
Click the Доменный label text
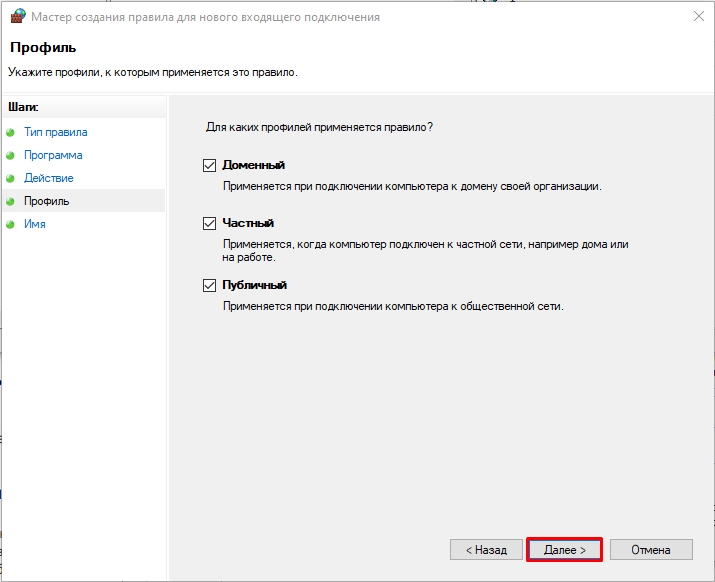click(253, 165)
